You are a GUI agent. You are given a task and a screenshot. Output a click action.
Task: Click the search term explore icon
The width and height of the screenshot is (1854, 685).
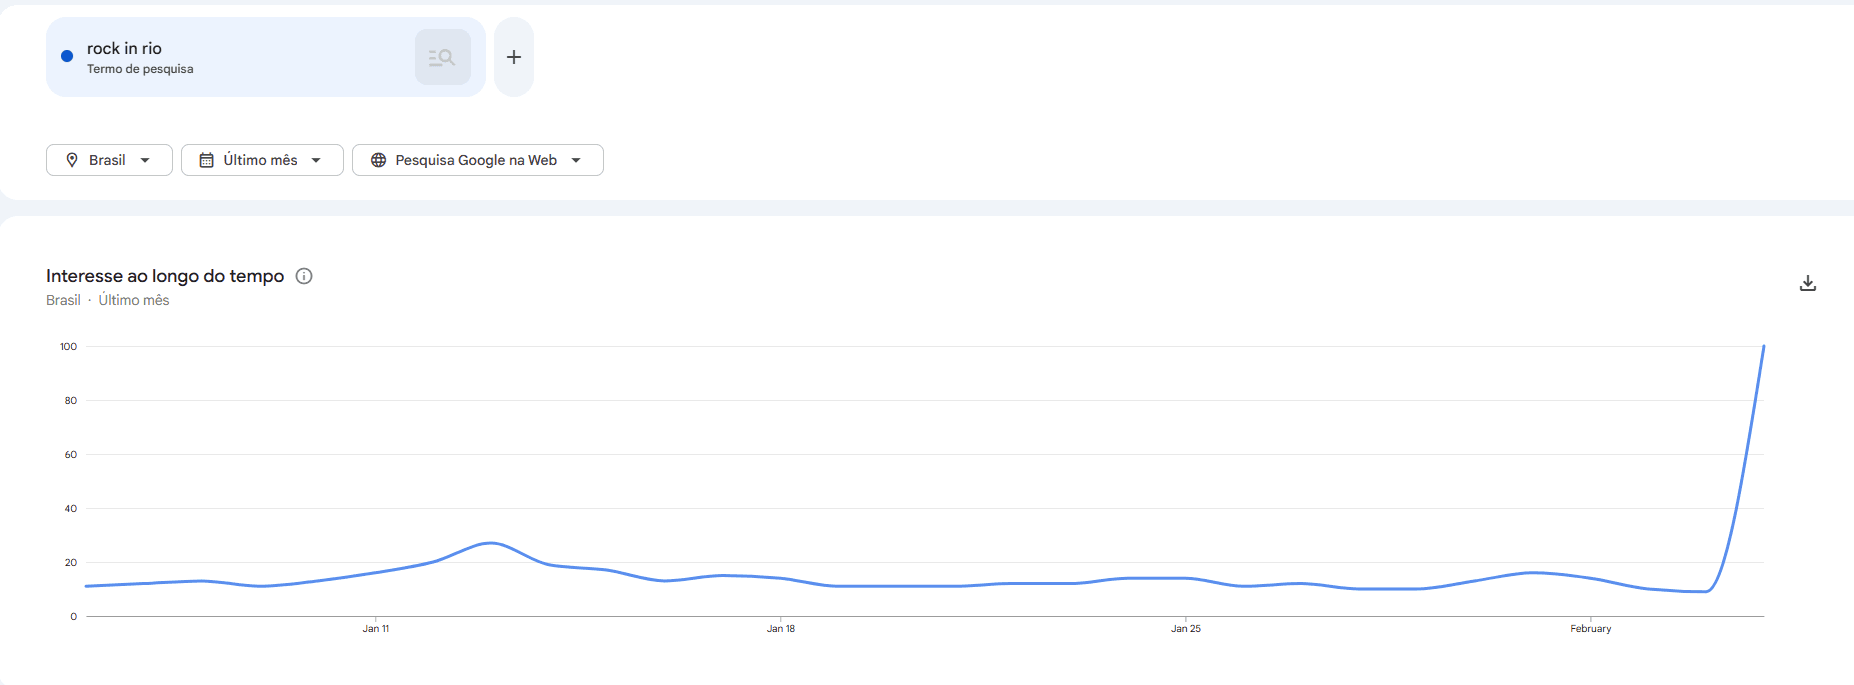tap(442, 58)
